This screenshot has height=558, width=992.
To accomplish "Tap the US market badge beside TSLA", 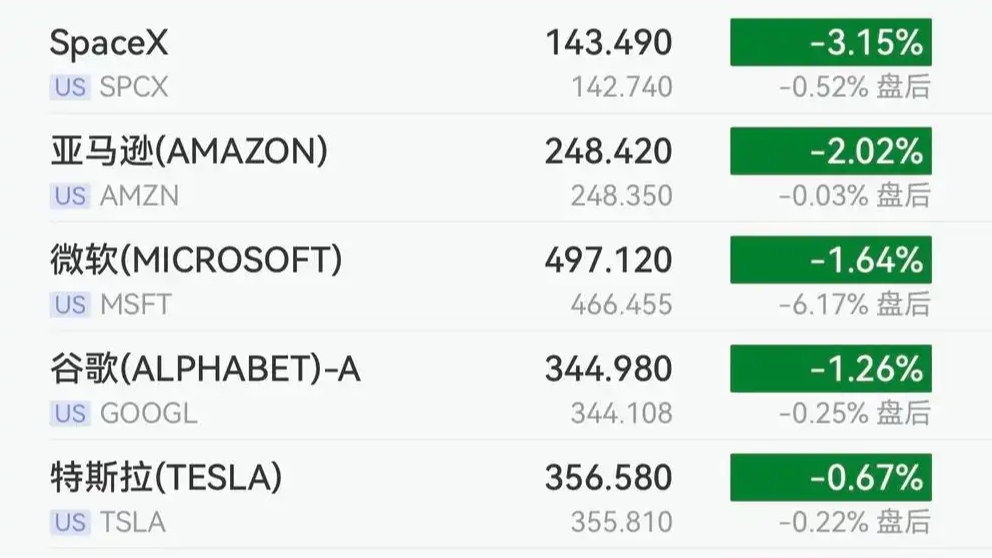I will [70, 523].
